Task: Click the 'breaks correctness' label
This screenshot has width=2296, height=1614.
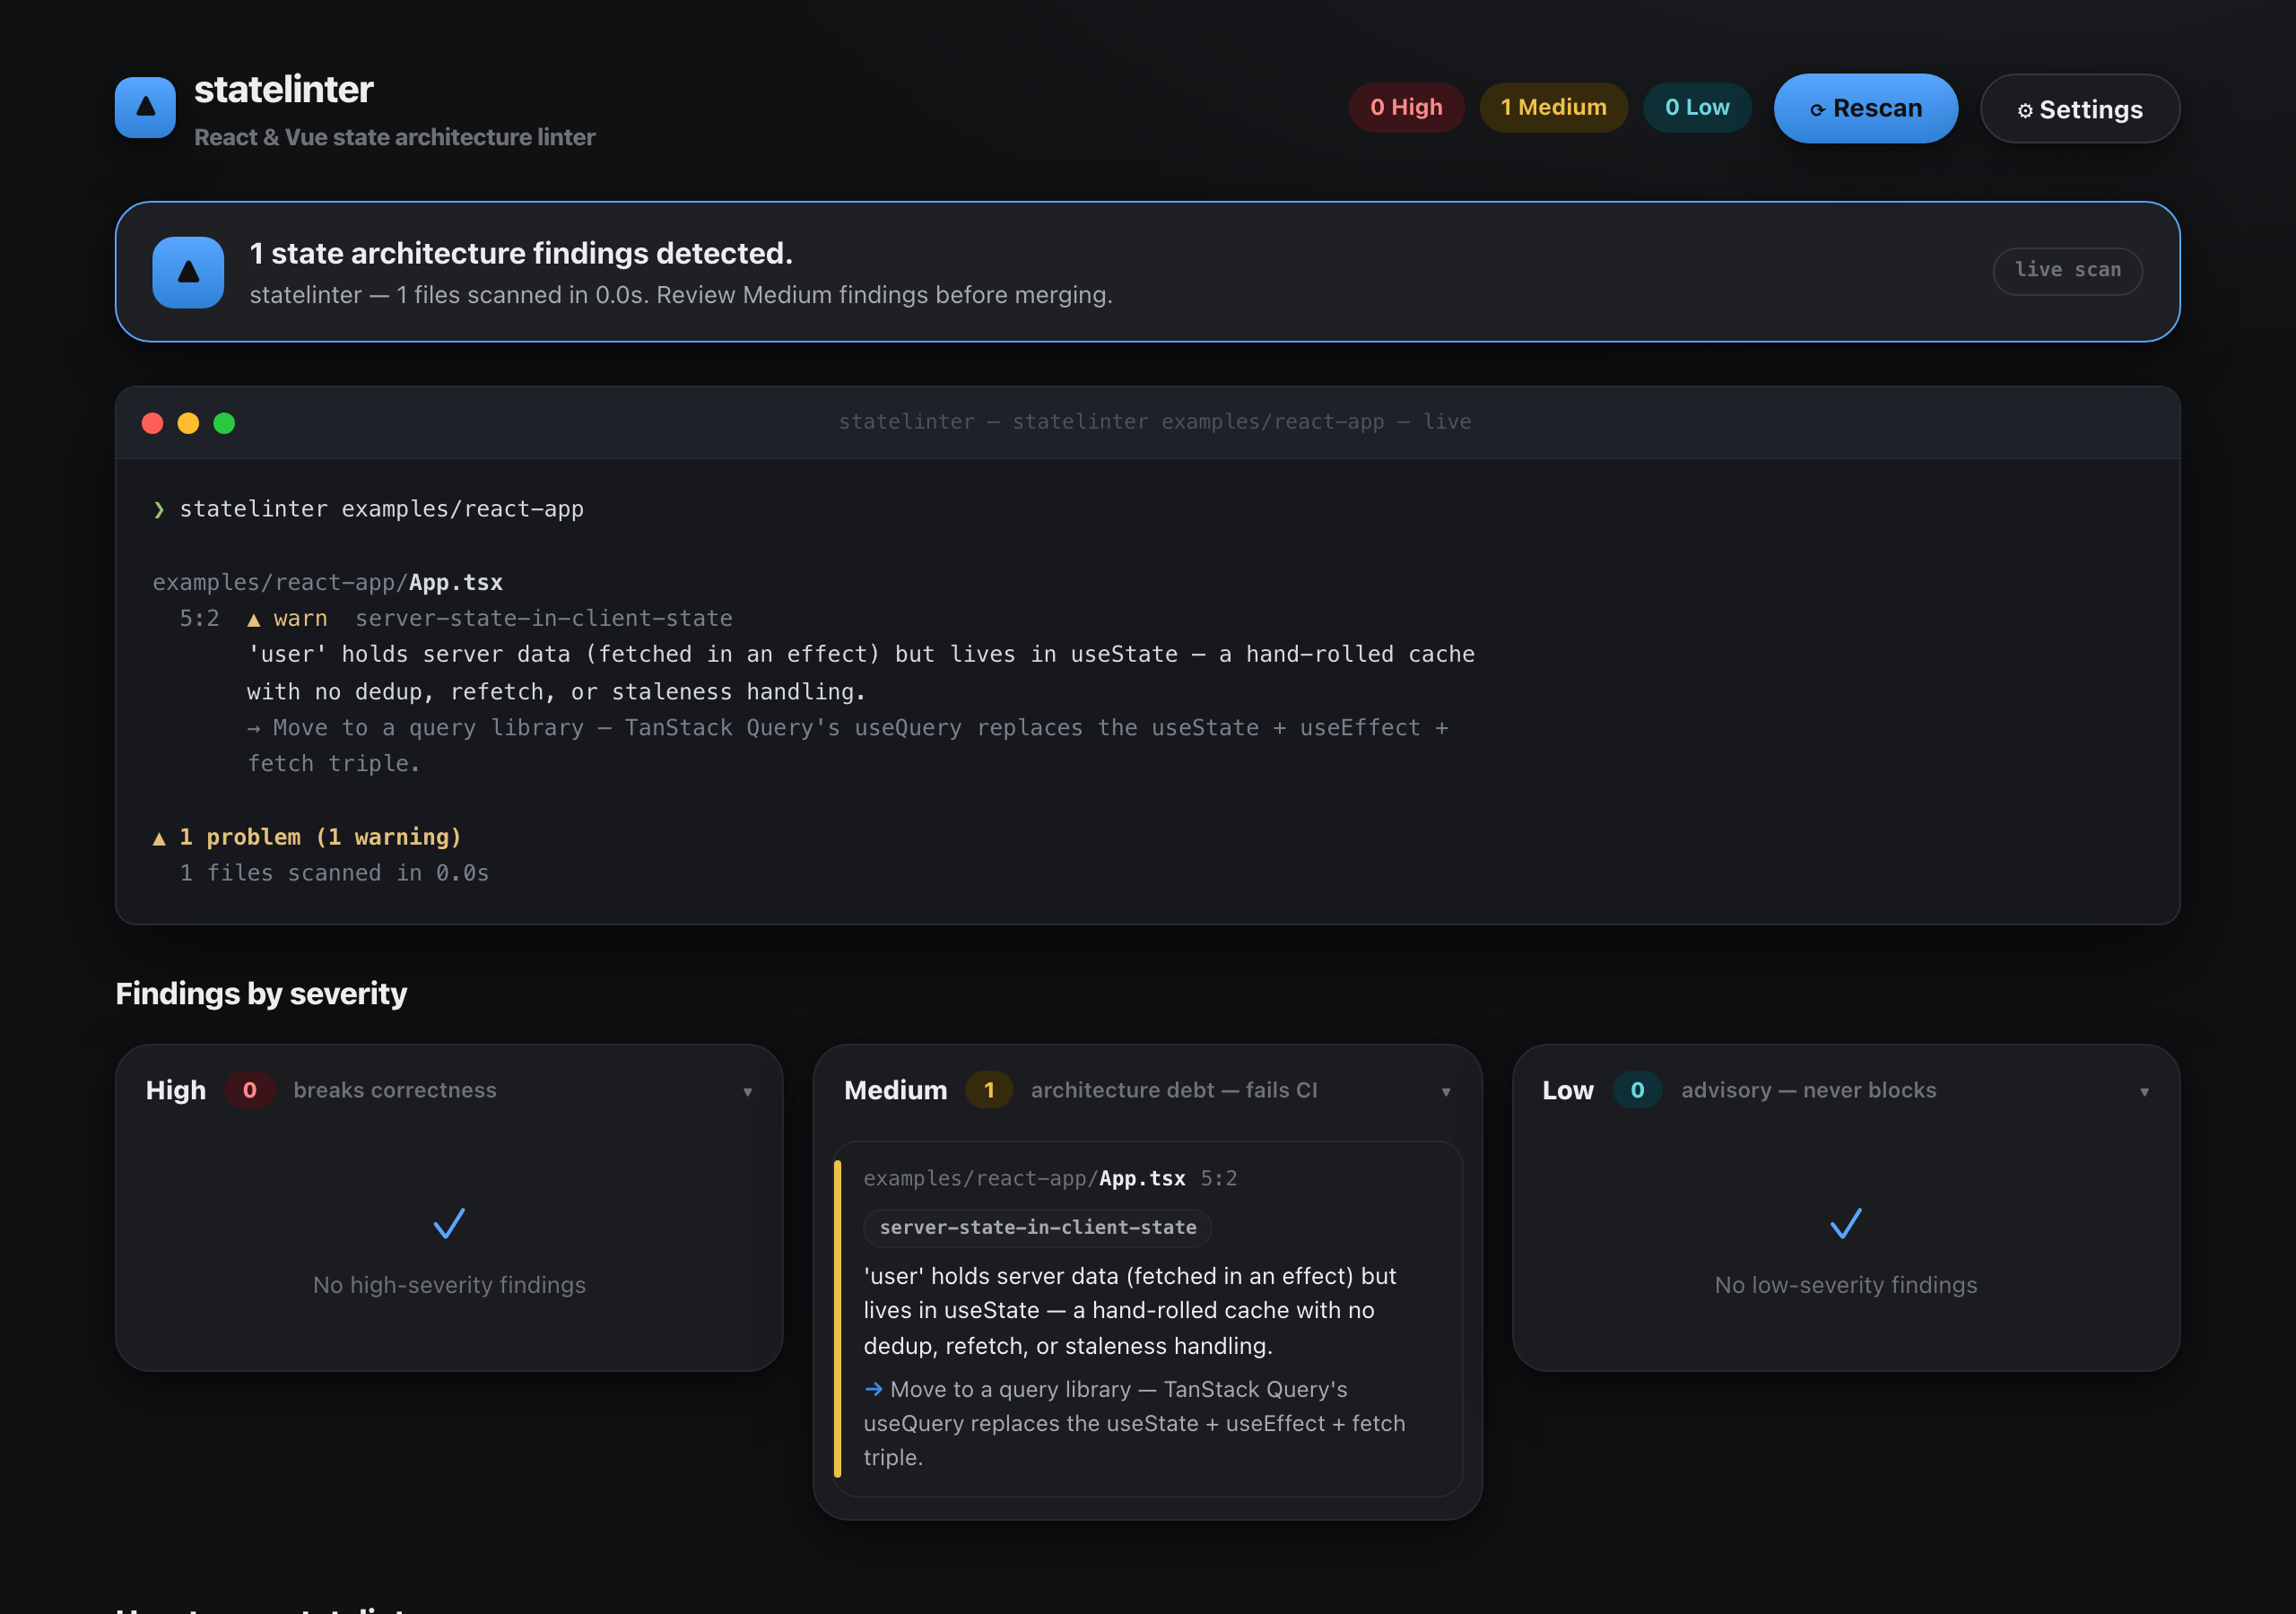Action: 395,1090
